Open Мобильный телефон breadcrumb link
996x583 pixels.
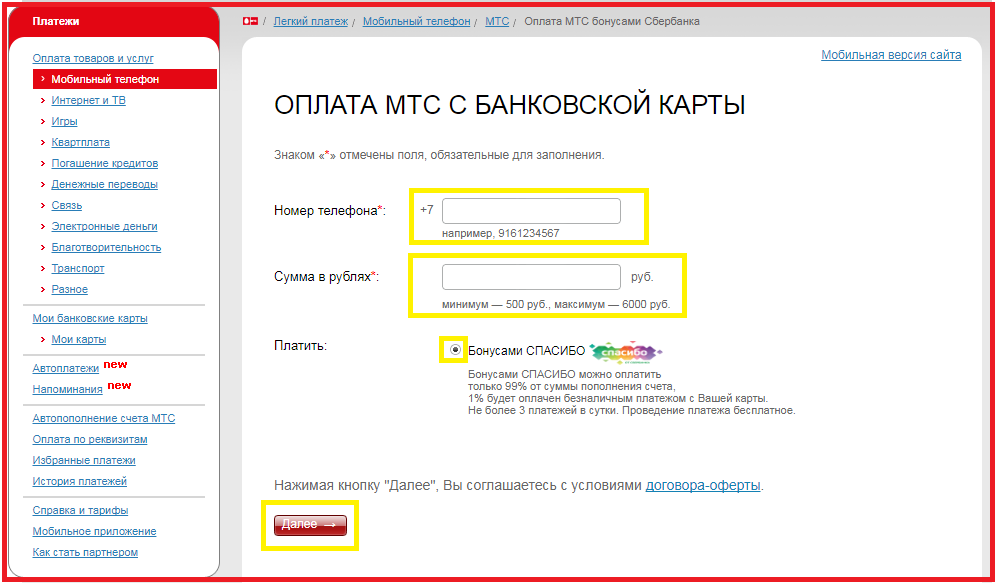point(417,22)
